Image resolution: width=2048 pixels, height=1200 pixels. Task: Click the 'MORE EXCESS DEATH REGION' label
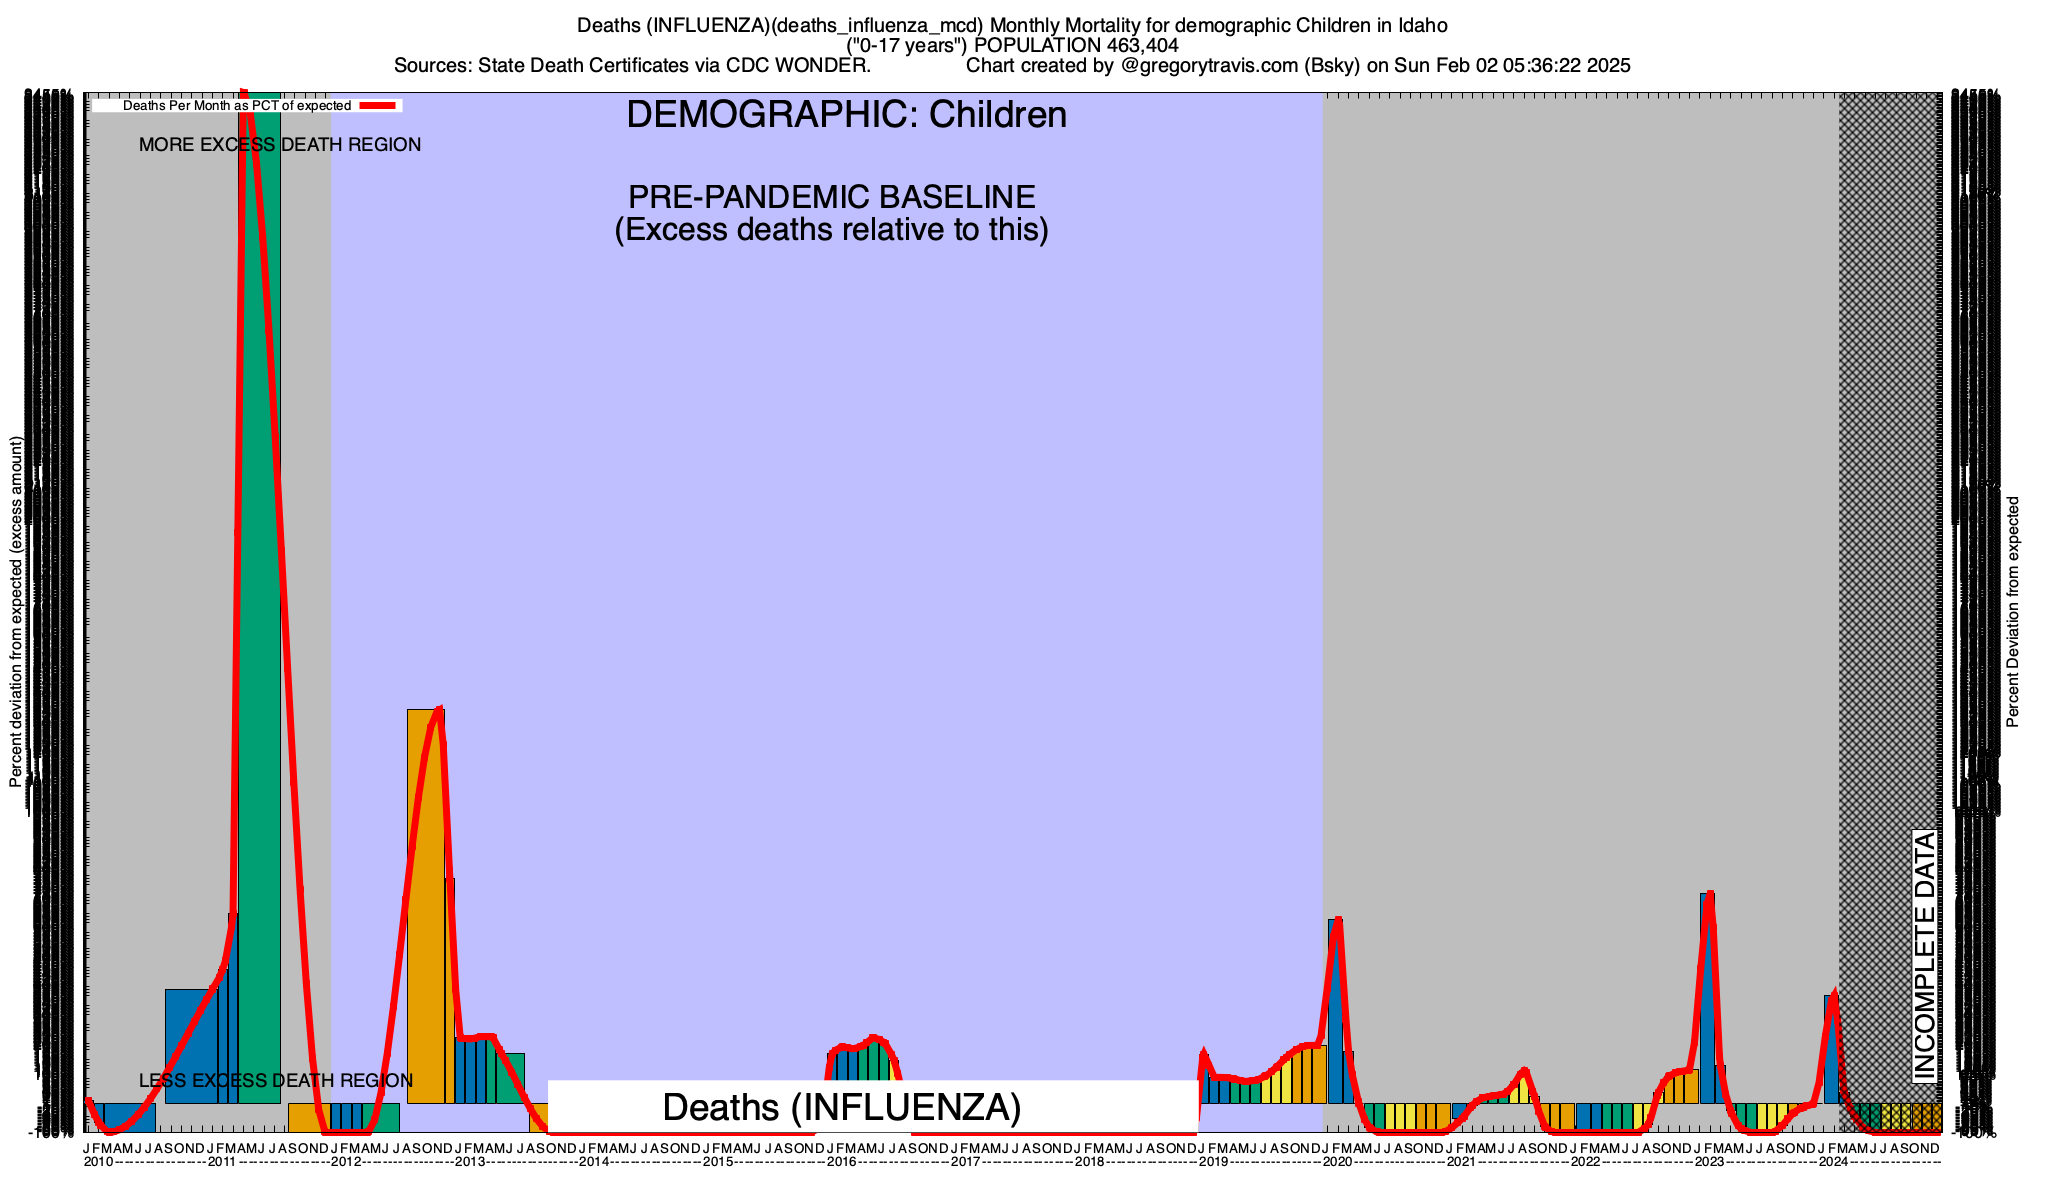(x=280, y=145)
